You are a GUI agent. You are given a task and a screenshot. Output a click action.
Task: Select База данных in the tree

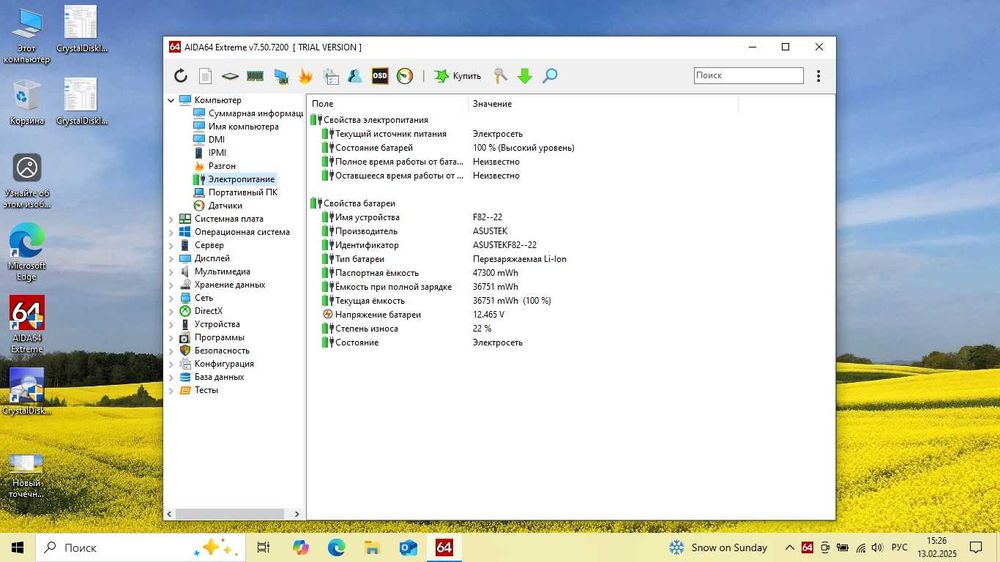pyautogui.click(x=219, y=377)
